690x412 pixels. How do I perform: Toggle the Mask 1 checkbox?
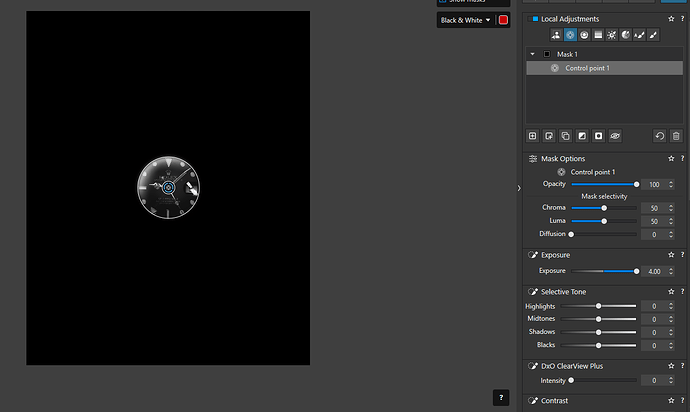coord(547,54)
